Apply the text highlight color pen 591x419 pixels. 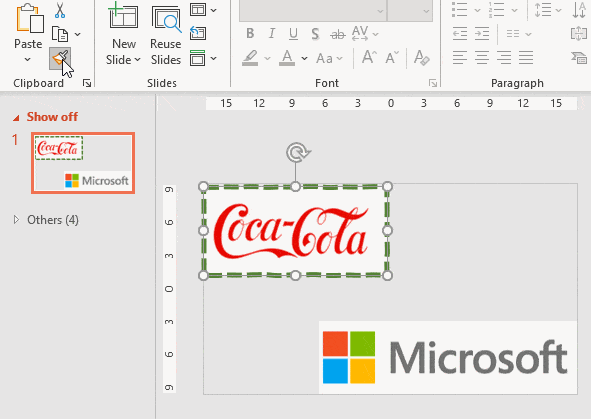[x=250, y=58]
